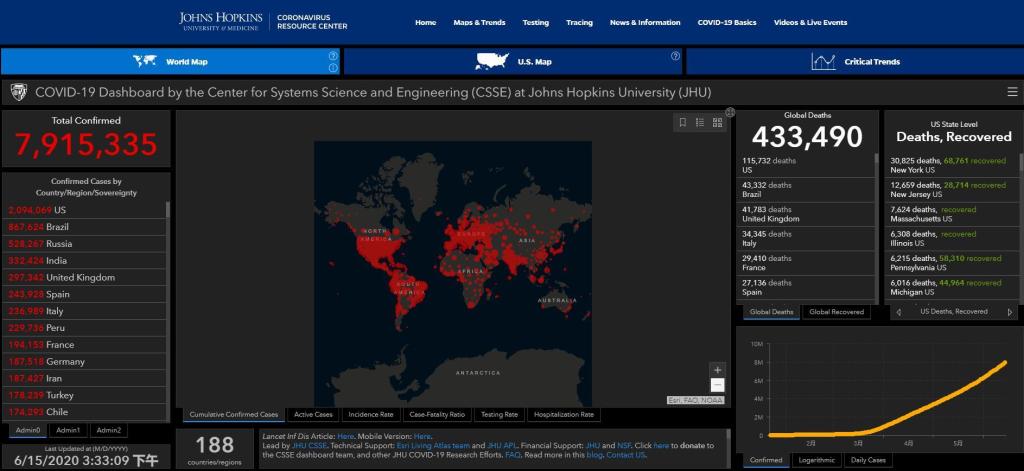Select US row in confirmed cases list
1024x471 pixels.
point(86,210)
